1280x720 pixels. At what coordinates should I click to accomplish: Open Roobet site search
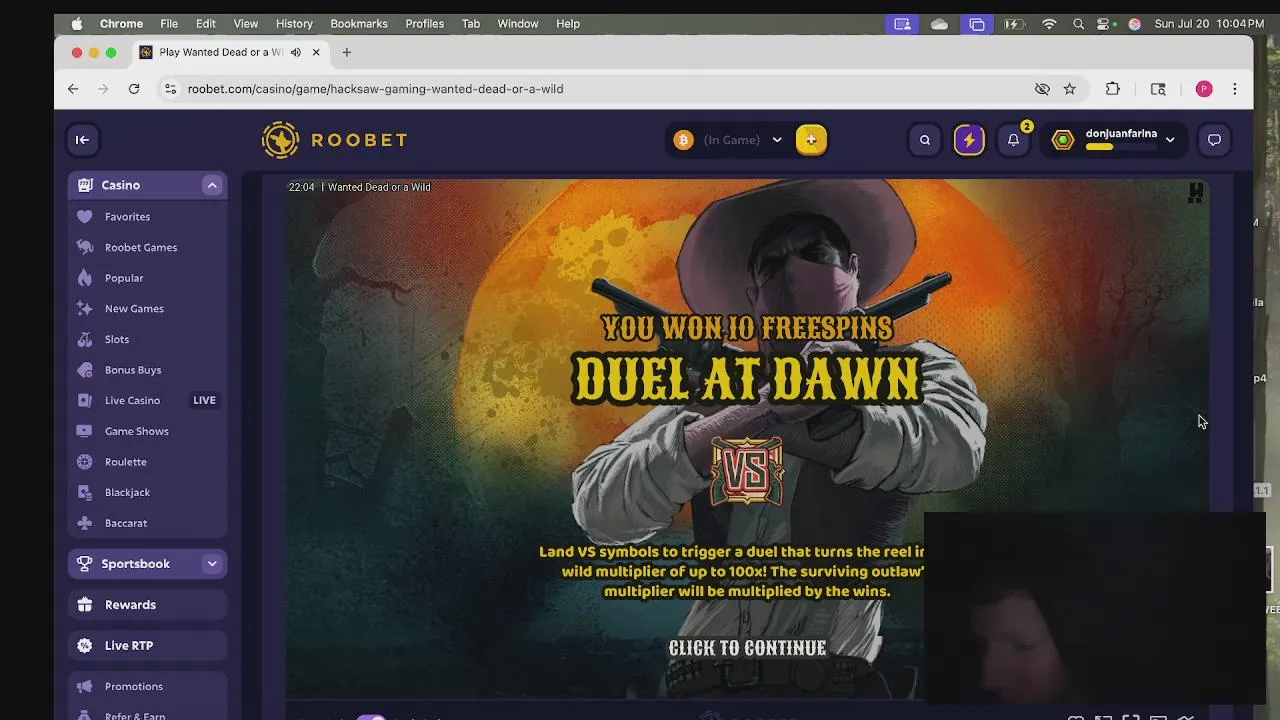click(925, 140)
